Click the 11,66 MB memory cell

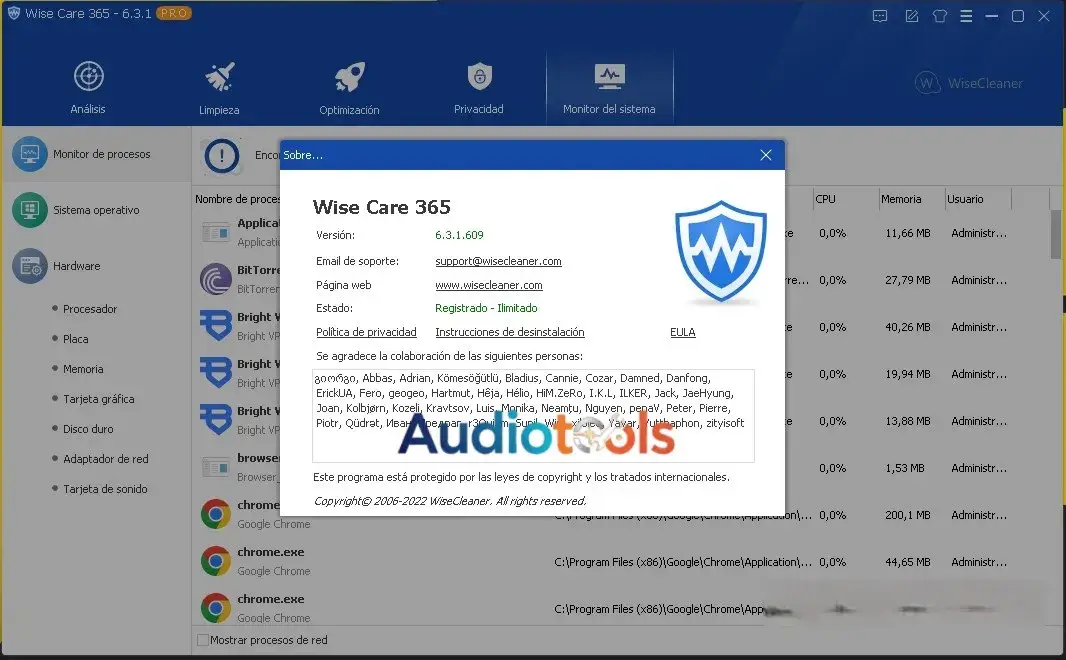tap(908, 233)
